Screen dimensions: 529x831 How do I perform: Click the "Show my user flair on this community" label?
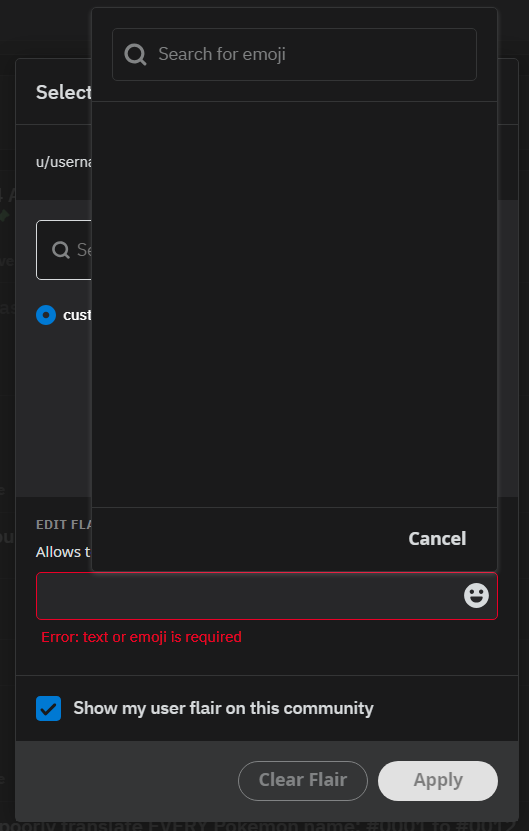pyautogui.click(x=223, y=709)
